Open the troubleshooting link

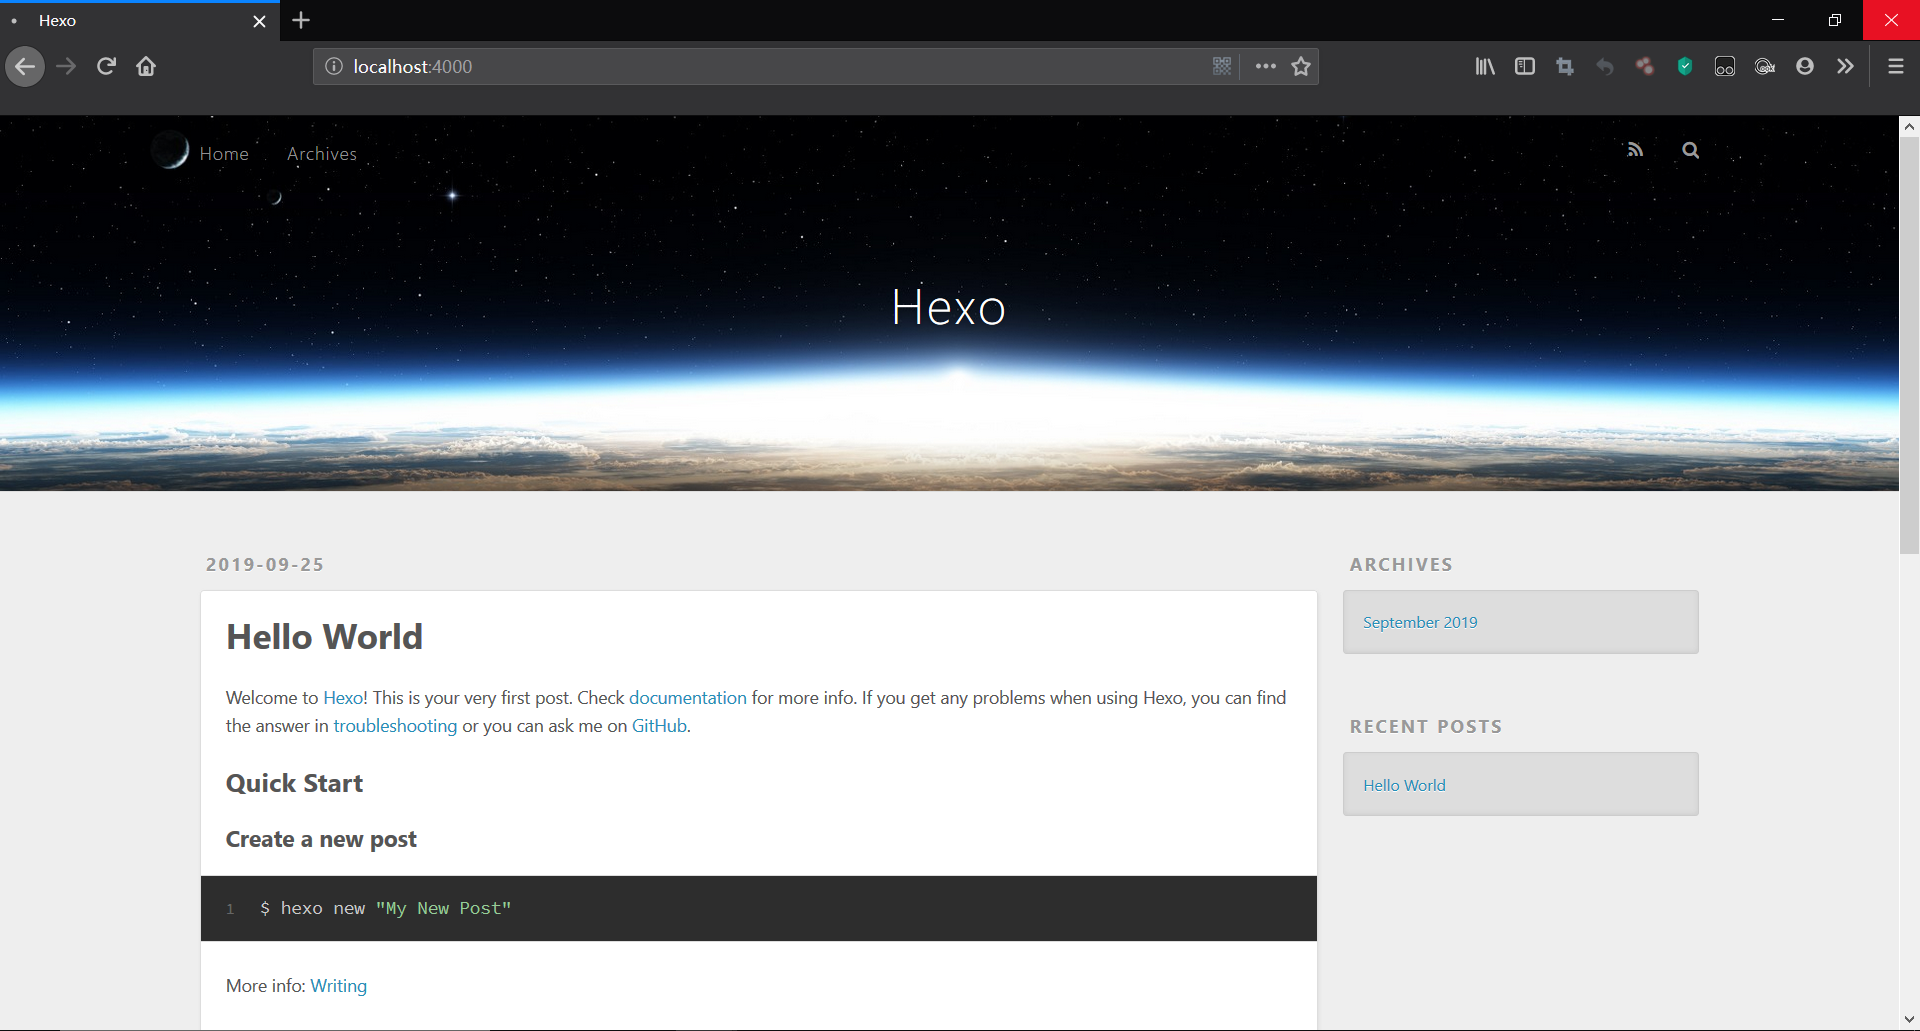click(x=395, y=726)
